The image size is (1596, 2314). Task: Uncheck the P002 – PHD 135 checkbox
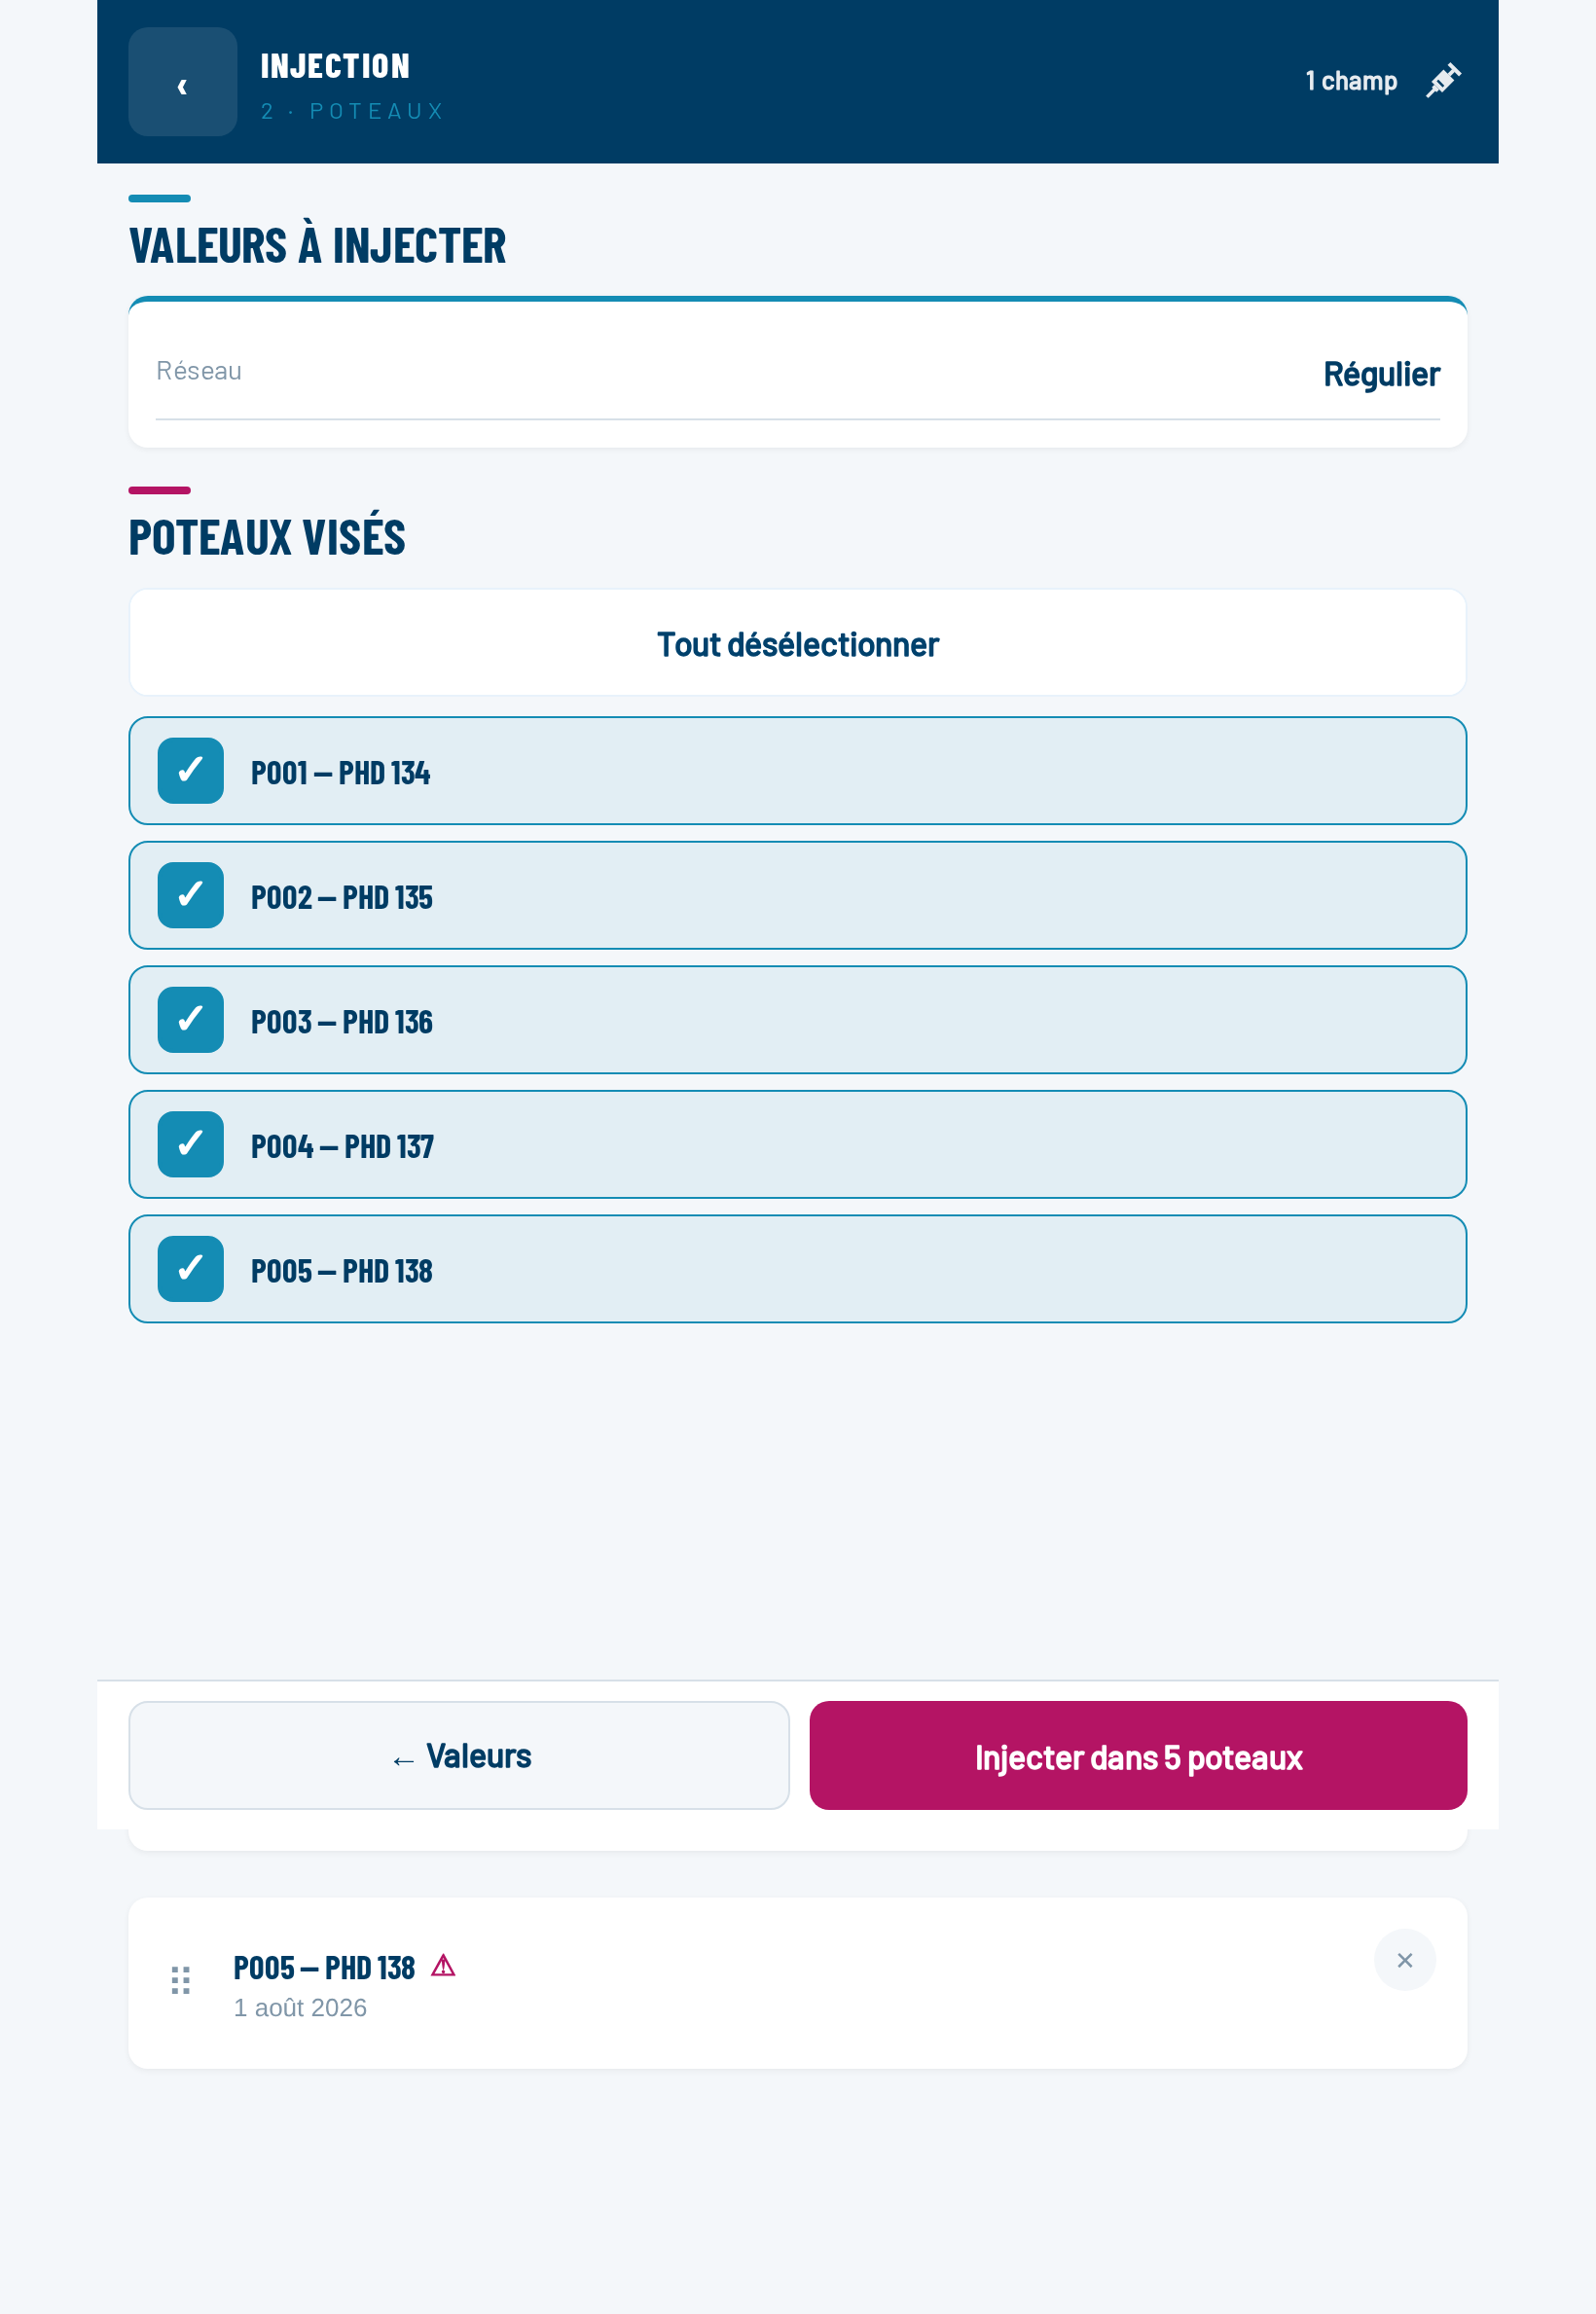pyautogui.click(x=191, y=895)
